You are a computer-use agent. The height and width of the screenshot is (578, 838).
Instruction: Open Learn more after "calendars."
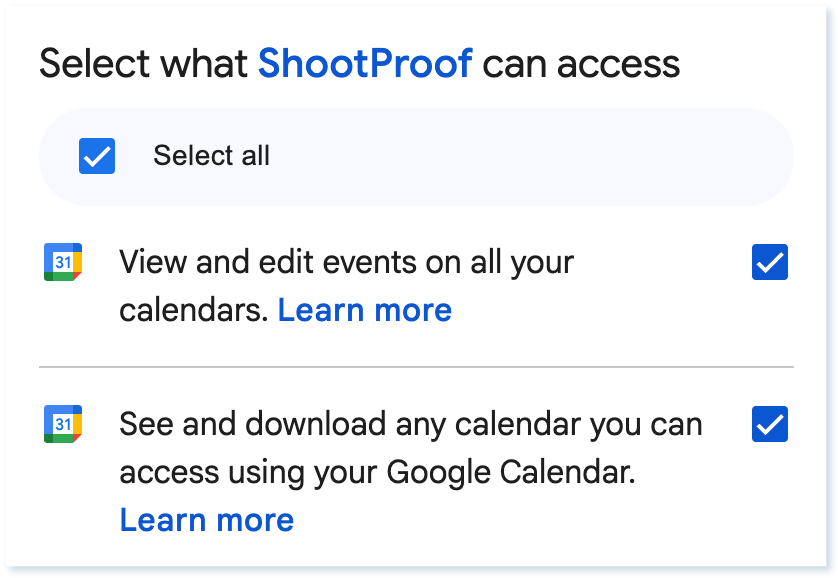[364, 310]
